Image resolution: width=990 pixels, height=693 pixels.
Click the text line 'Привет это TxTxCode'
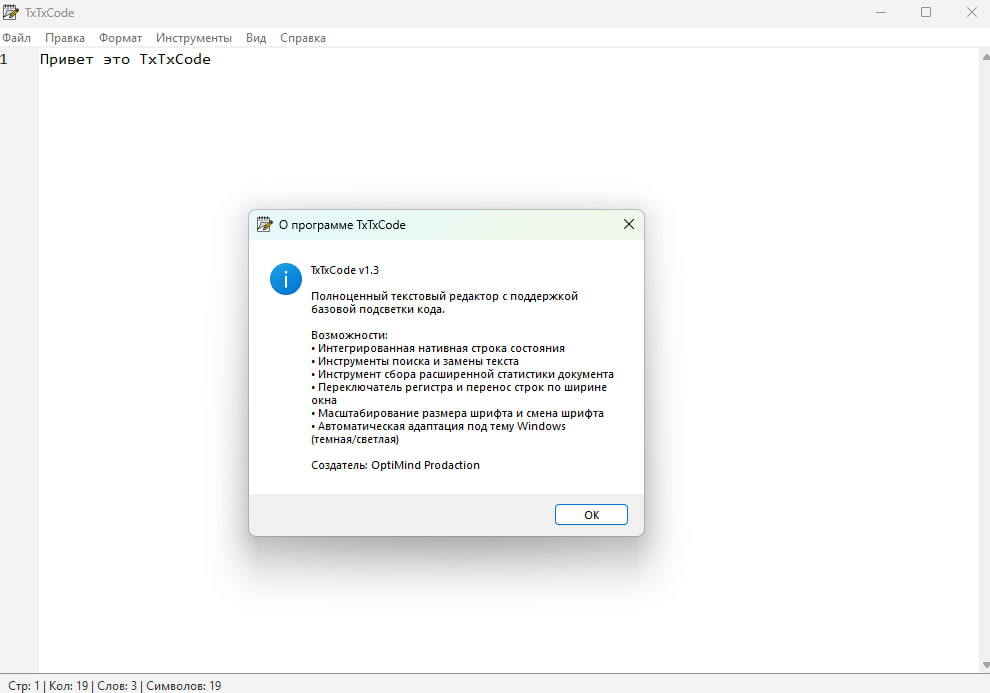click(x=125, y=59)
